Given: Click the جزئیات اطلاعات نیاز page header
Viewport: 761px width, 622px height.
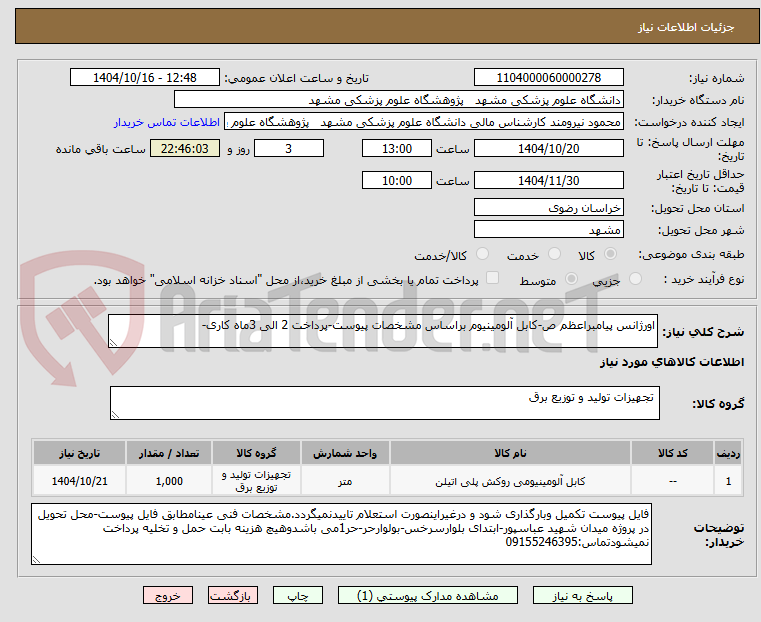Looking at the screenshot, I should (685, 27).
